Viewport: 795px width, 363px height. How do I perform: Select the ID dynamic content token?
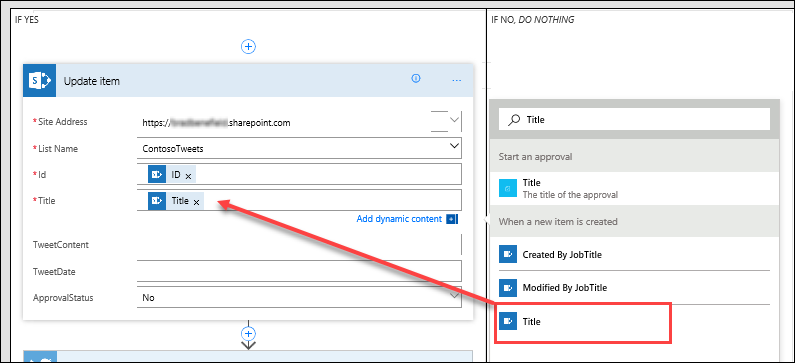click(x=172, y=174)
